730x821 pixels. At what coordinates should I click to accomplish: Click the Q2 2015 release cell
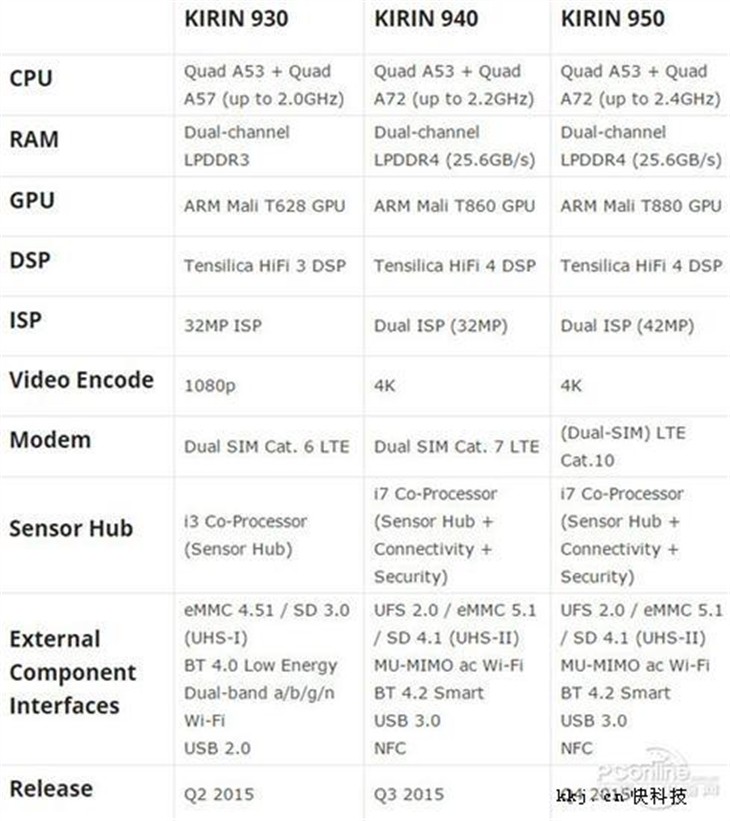click(x=219, y=794)
